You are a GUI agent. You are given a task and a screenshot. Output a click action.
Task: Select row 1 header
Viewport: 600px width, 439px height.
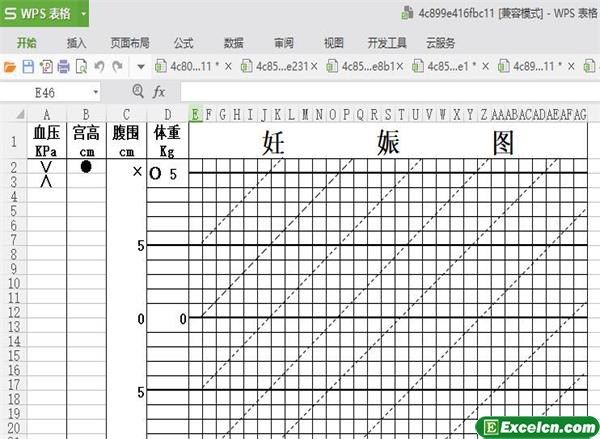[x=14, y=142]
